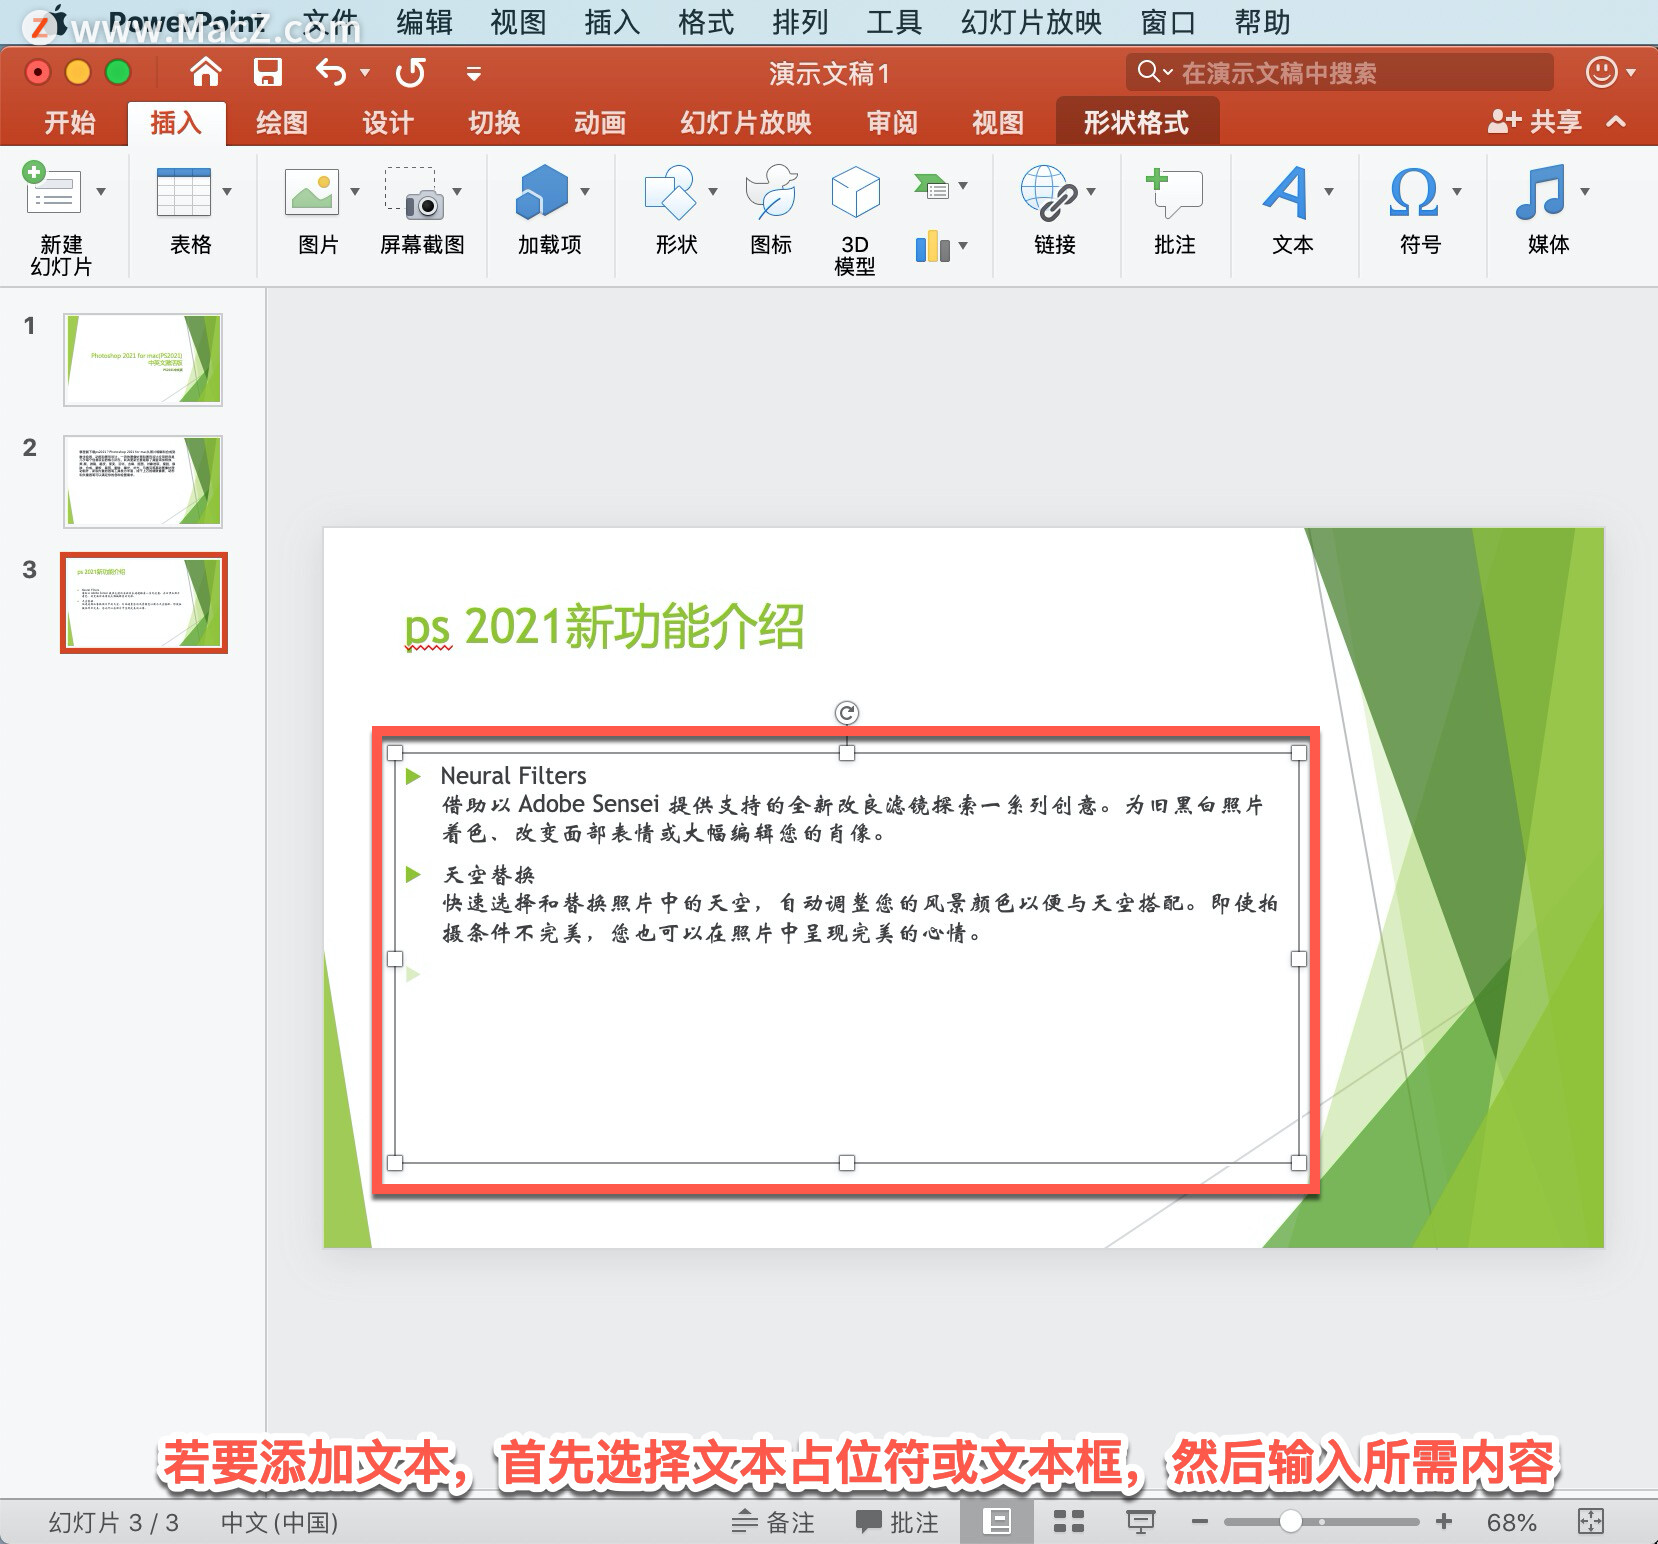This screenshot has height=1544, width=1658.
Task: Switch to the 开始 ribbon tab
Action: click(x=69, y=123)
